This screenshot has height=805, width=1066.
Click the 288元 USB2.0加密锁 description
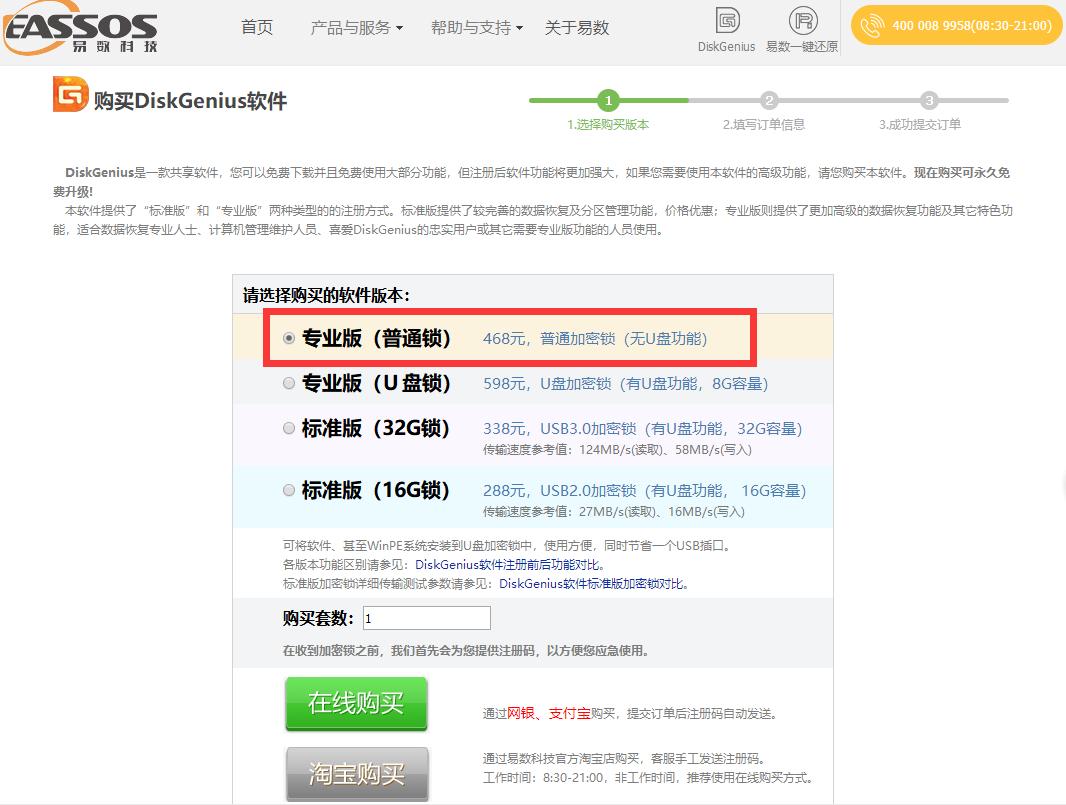pos(644,490)
